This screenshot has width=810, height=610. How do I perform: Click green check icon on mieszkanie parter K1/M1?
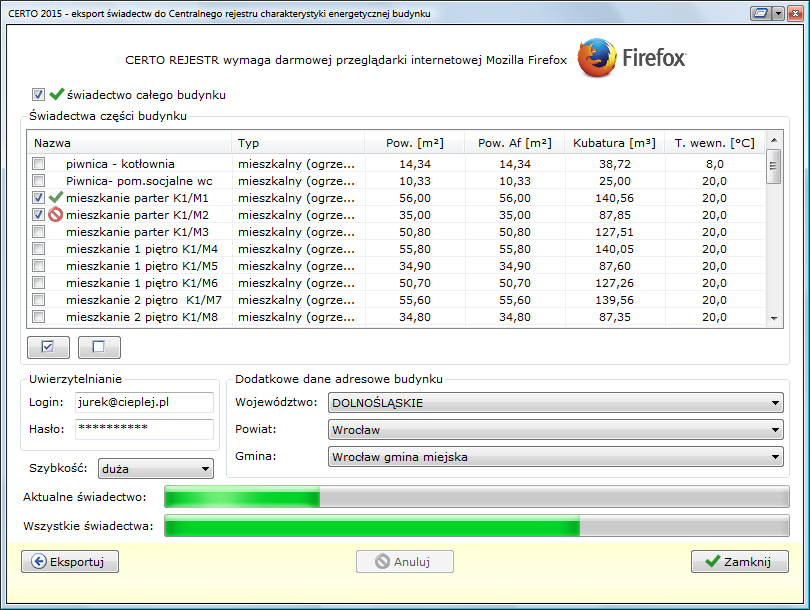pyautogui.click(x=55, y=197)
